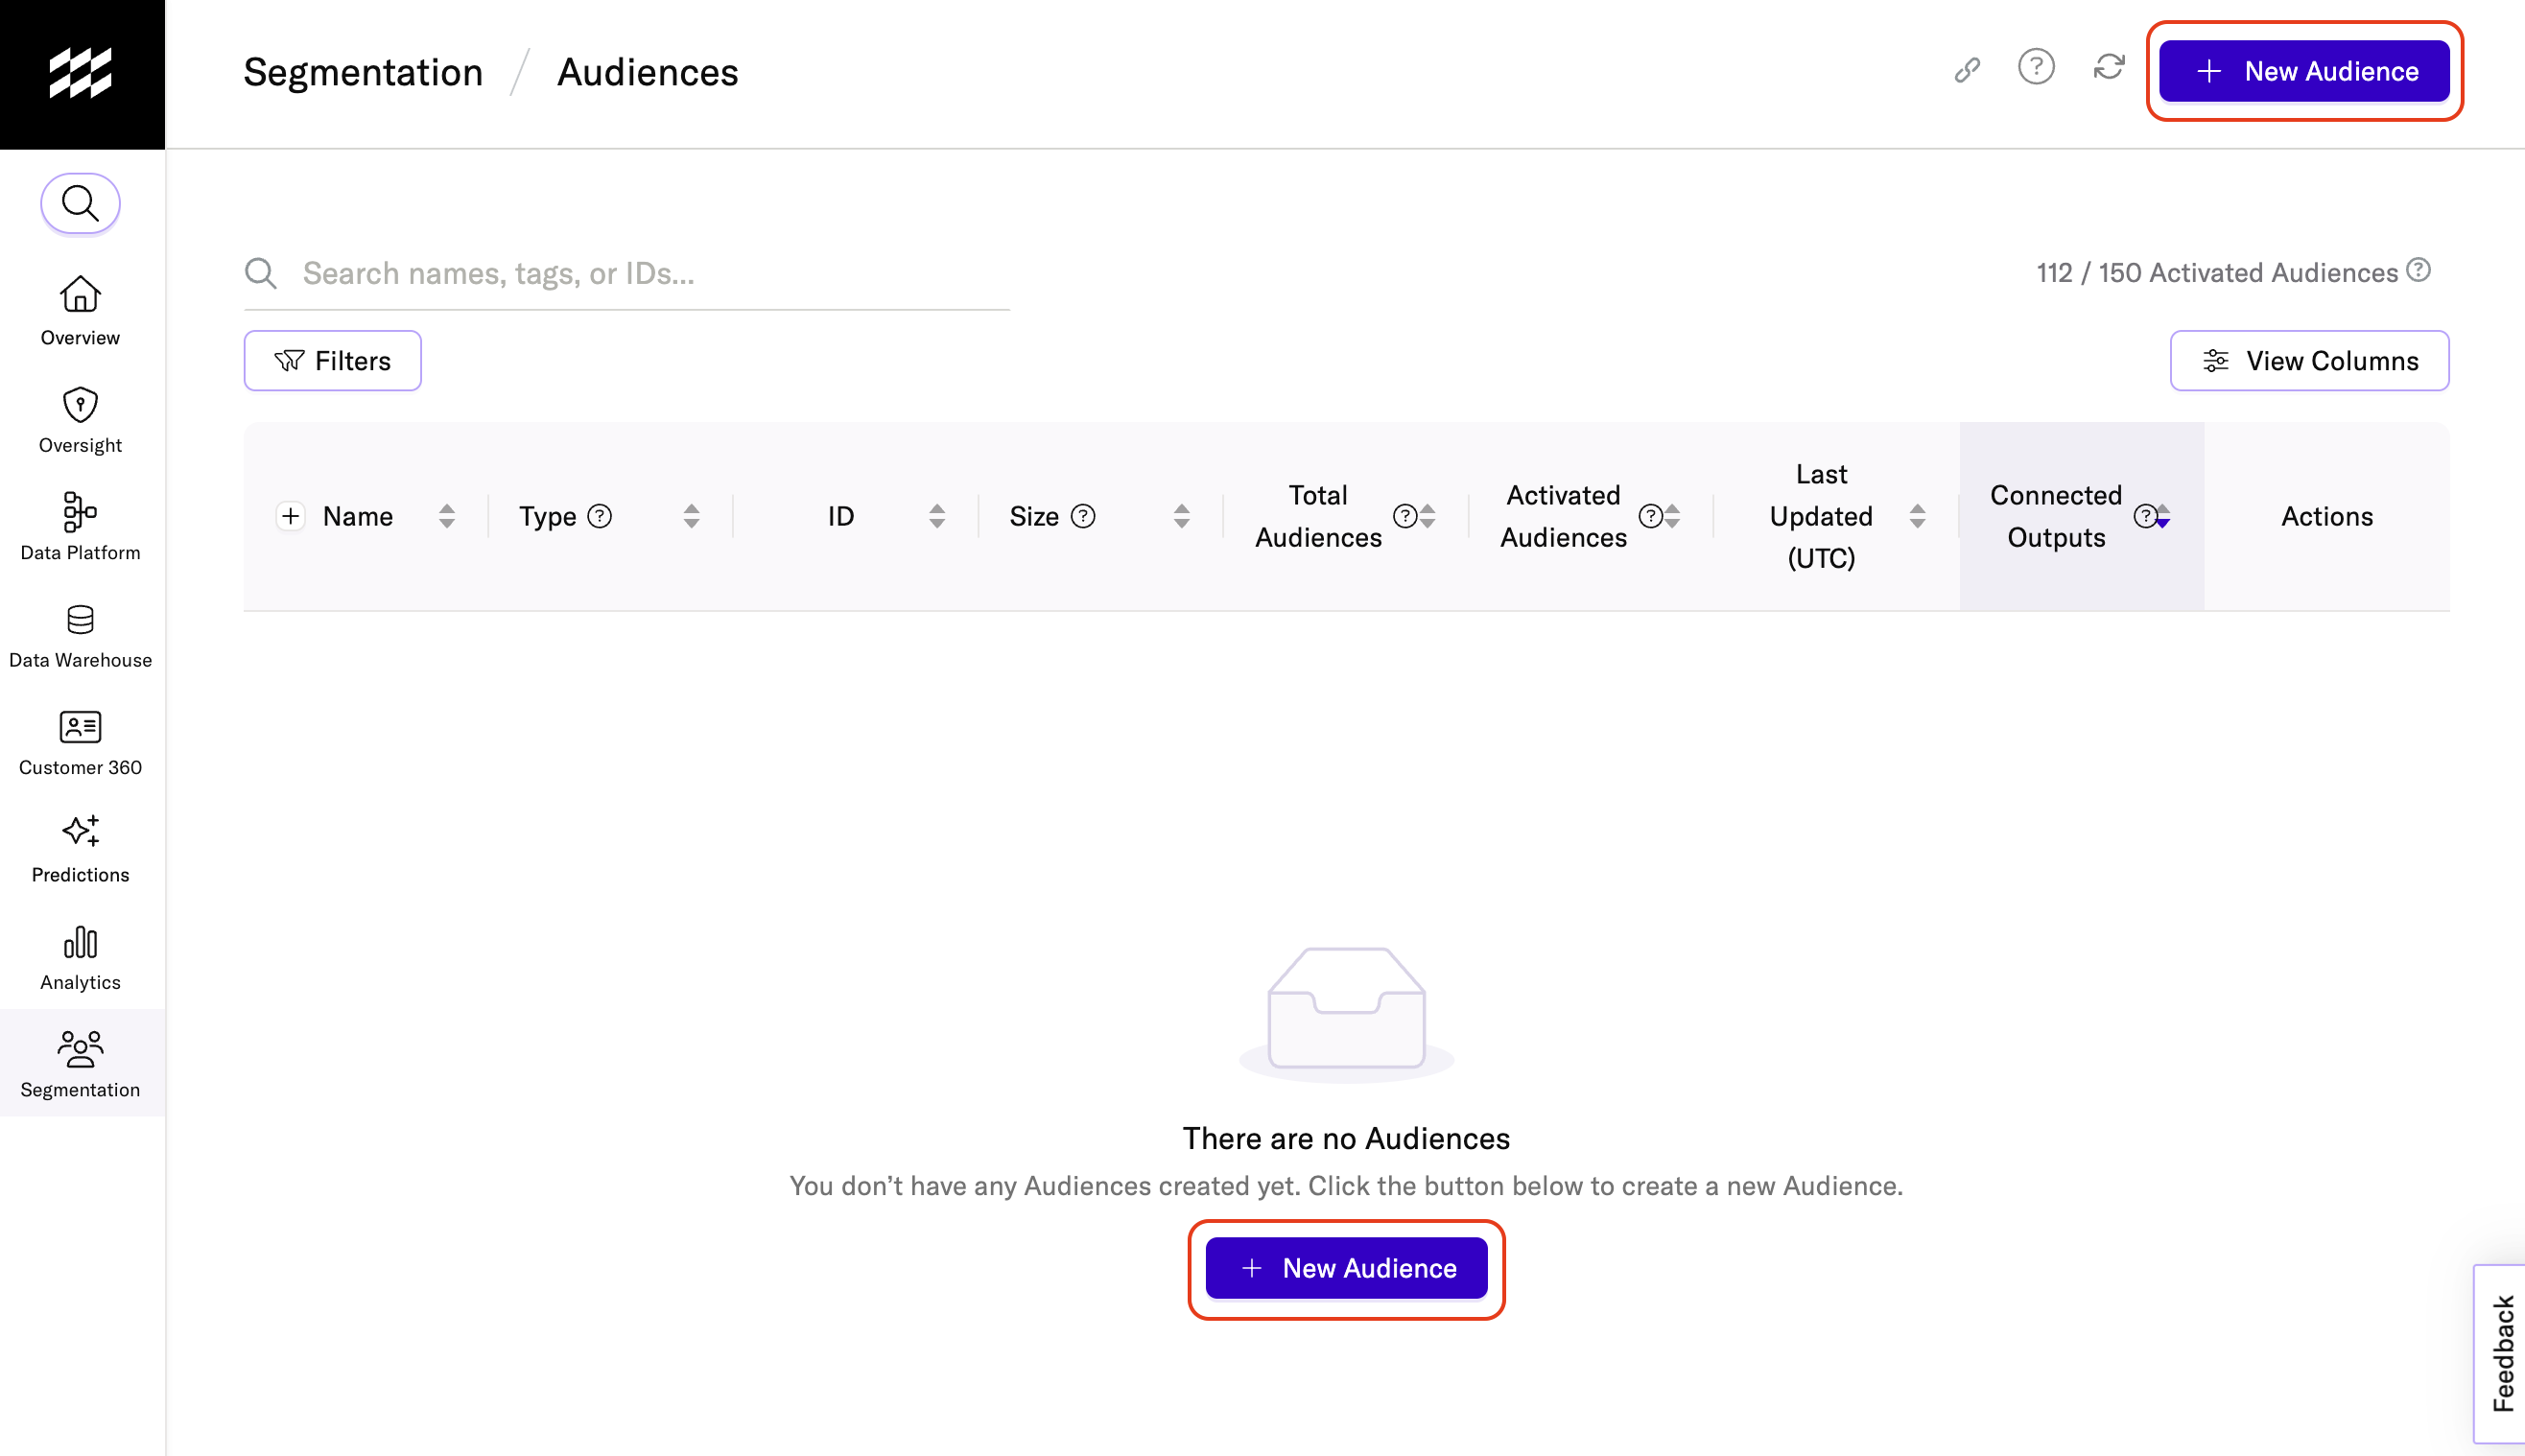Click New Audience button under empty state

[1345, 1268]
